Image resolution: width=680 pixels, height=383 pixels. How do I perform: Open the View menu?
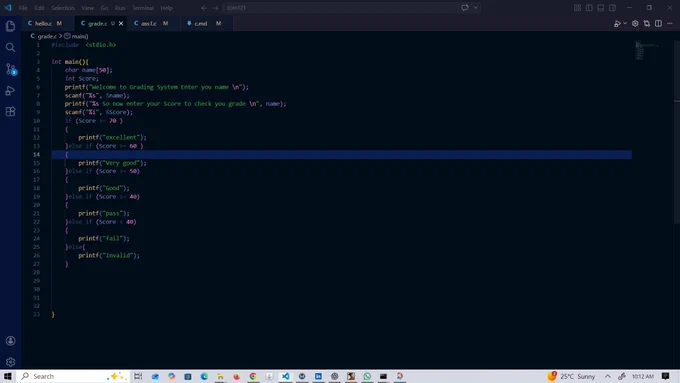87,8
